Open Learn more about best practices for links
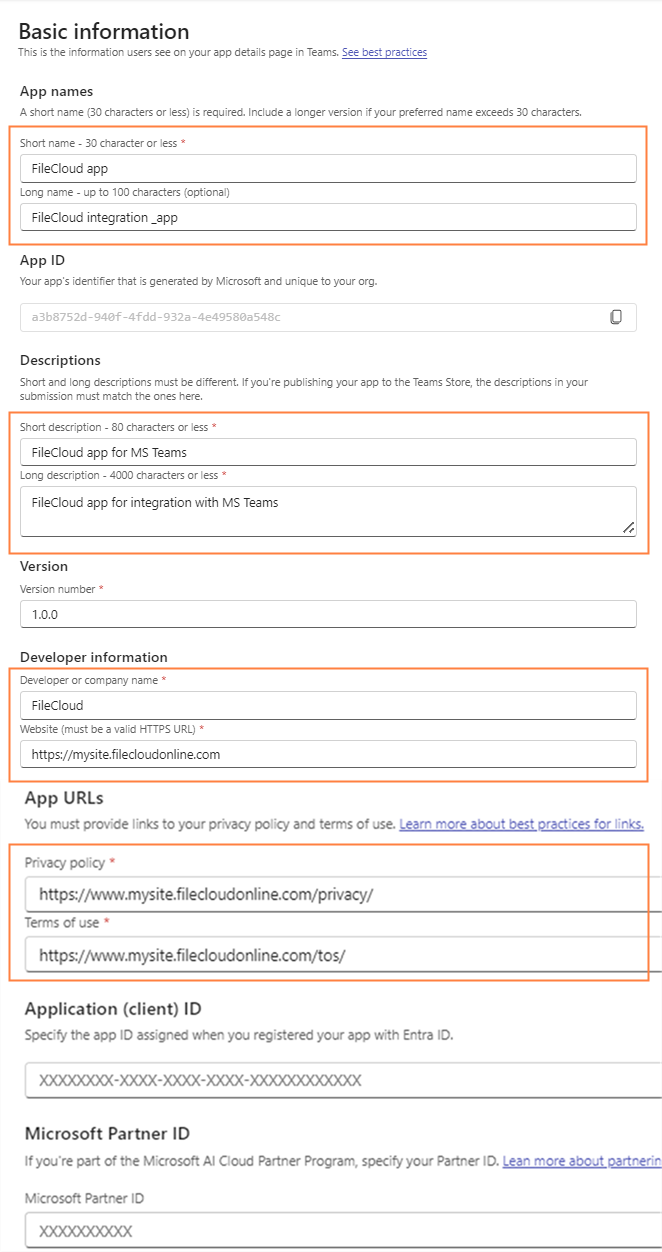 (x=521, y=824)
